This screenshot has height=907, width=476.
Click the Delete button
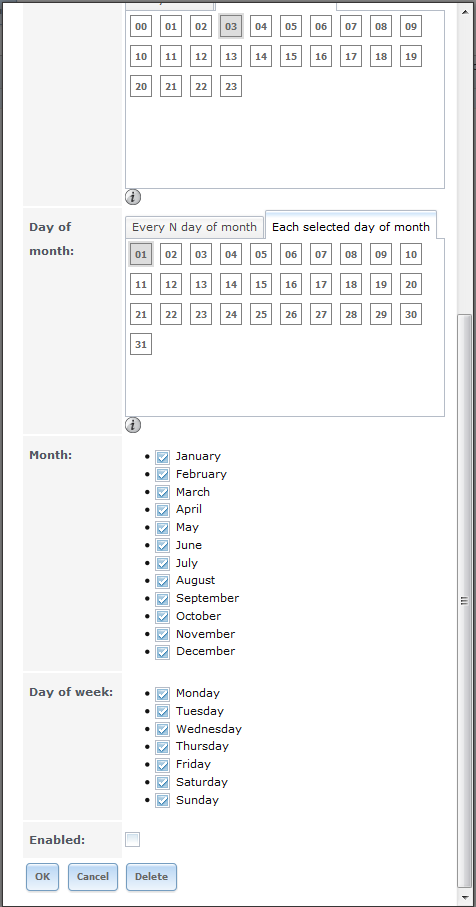[x=151, y=877]
